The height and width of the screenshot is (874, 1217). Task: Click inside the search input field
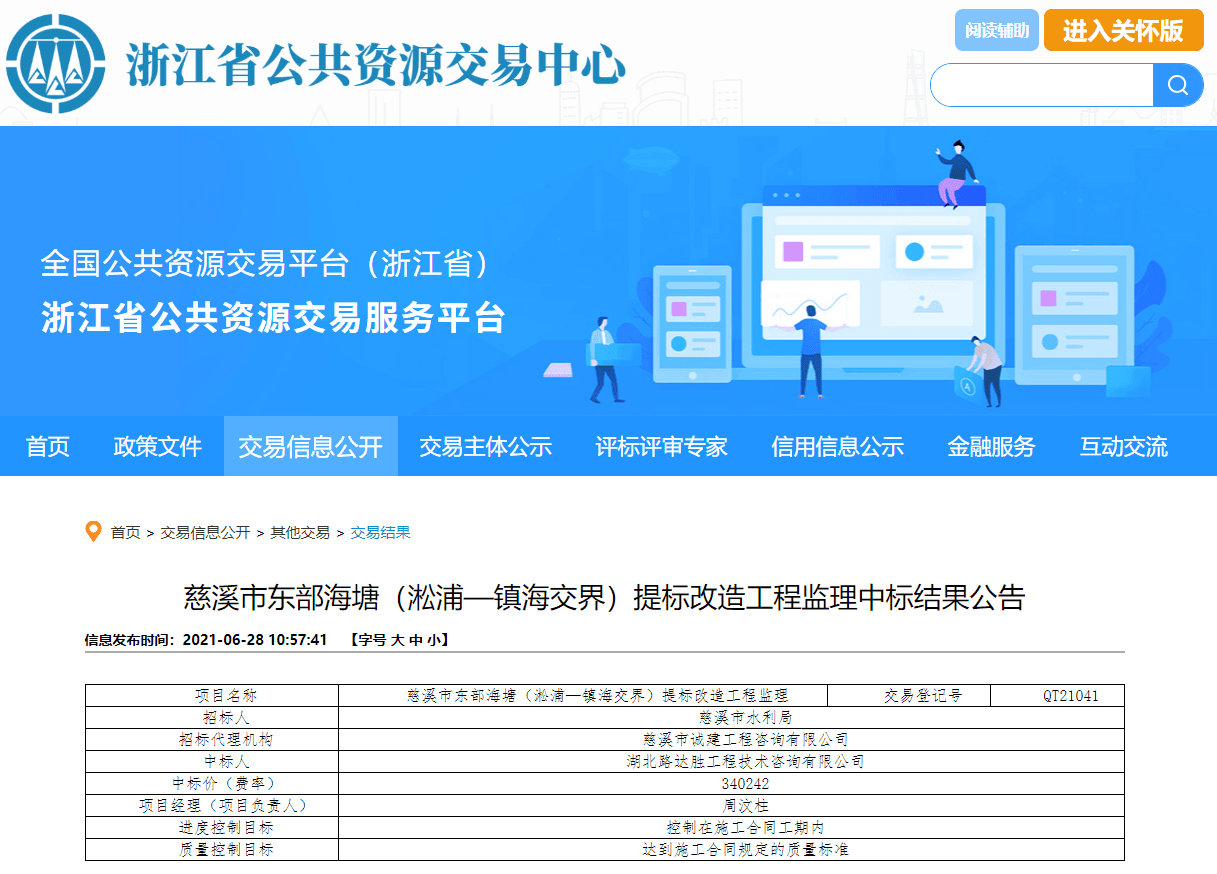[x=1042, y=85]
